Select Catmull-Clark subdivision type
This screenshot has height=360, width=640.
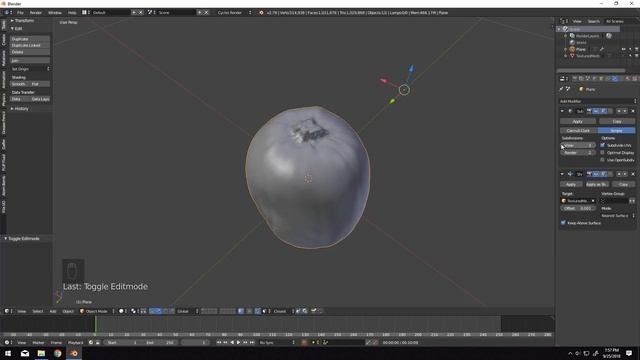pos(578,130)
